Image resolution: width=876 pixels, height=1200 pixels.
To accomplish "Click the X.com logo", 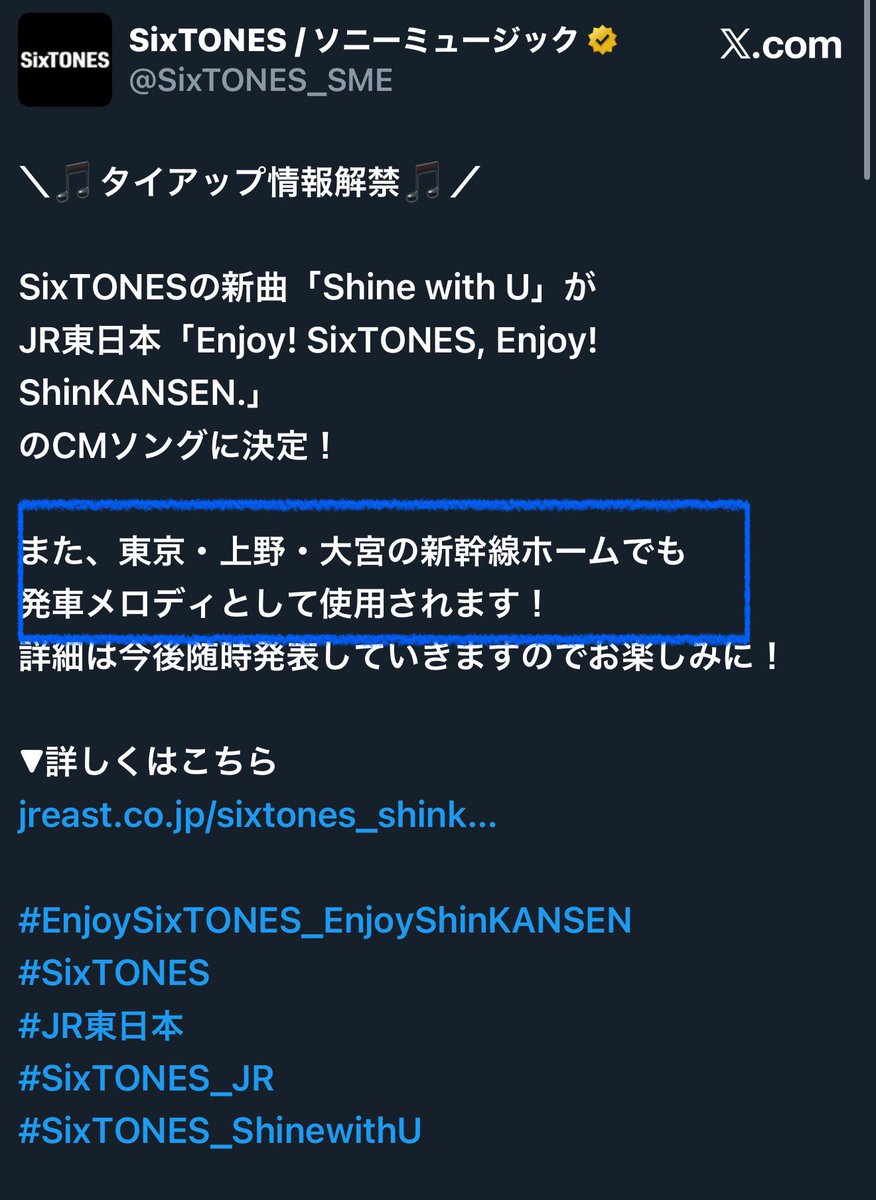I will pos(781,46).
